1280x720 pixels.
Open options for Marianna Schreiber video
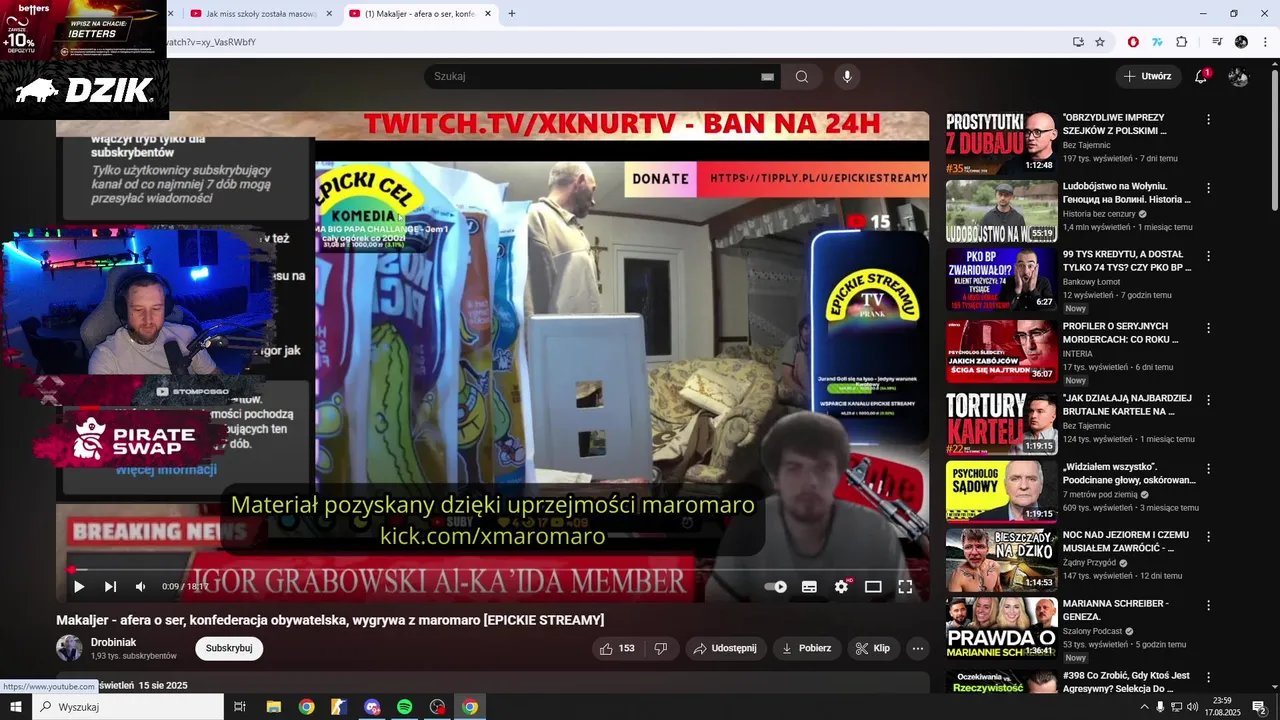point(1208,606)
